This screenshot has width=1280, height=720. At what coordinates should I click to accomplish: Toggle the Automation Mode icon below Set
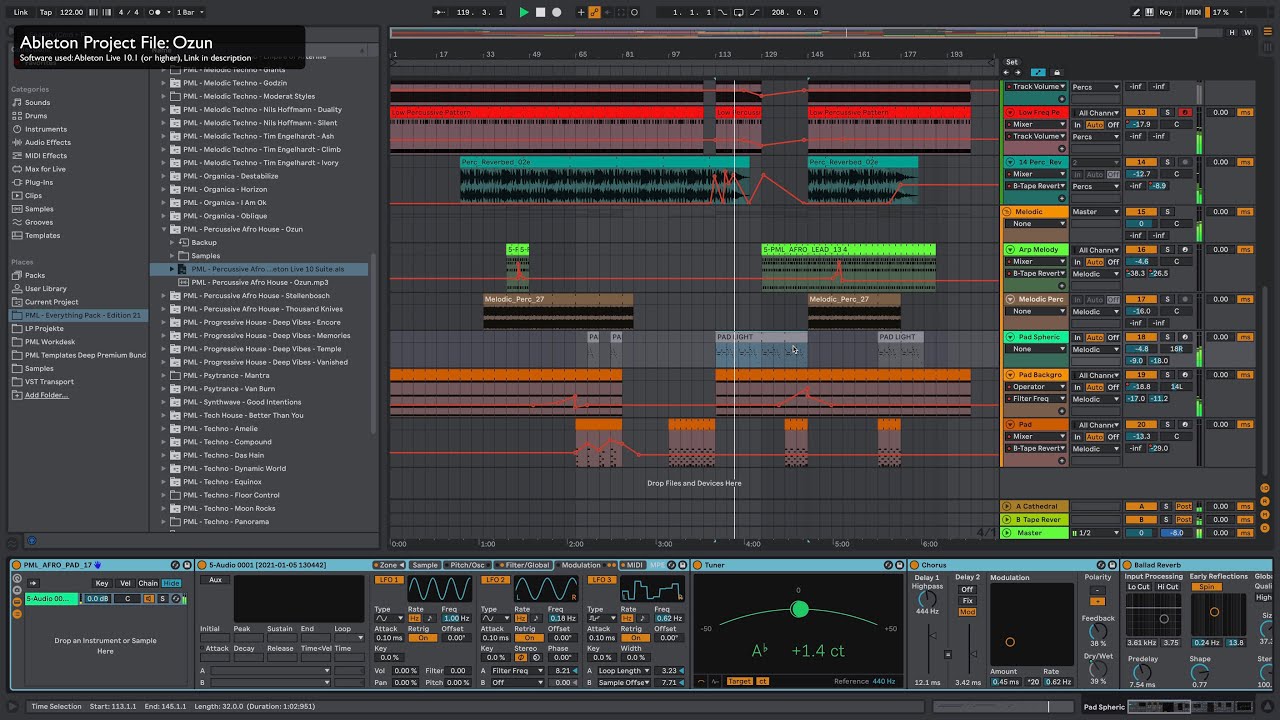(1038, 72)
